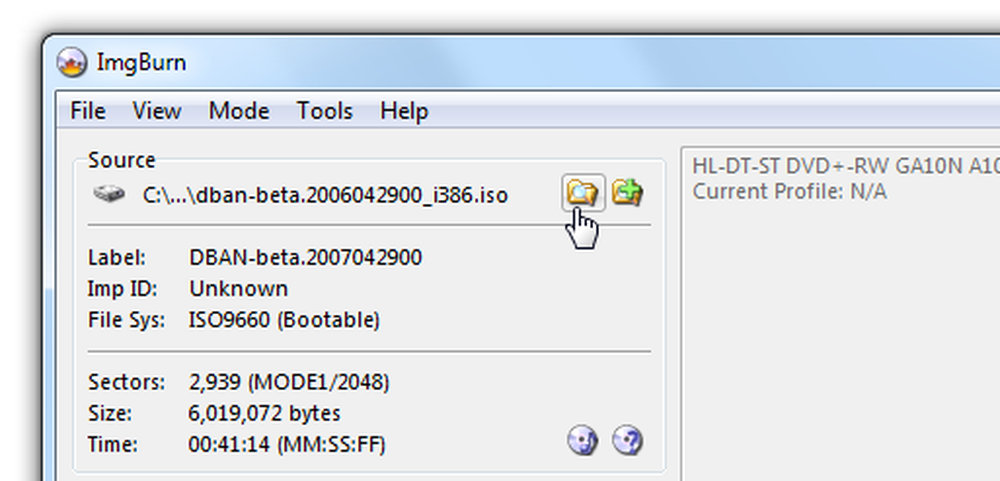
Task: Click sectors value 2,939 (MODE1/2048)
Action: coord(289,382)
